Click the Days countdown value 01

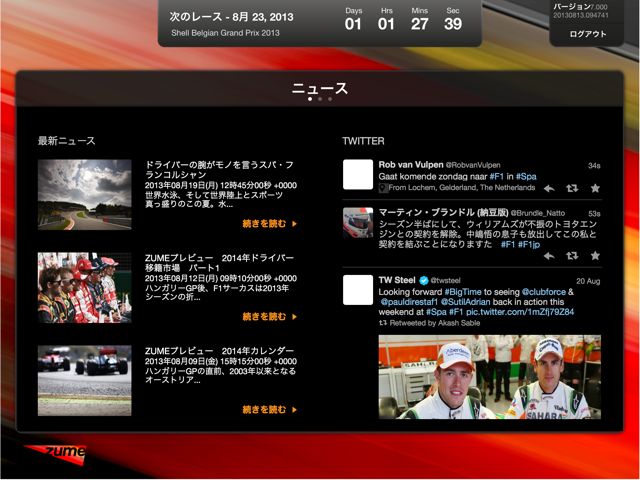pos(353,24)
